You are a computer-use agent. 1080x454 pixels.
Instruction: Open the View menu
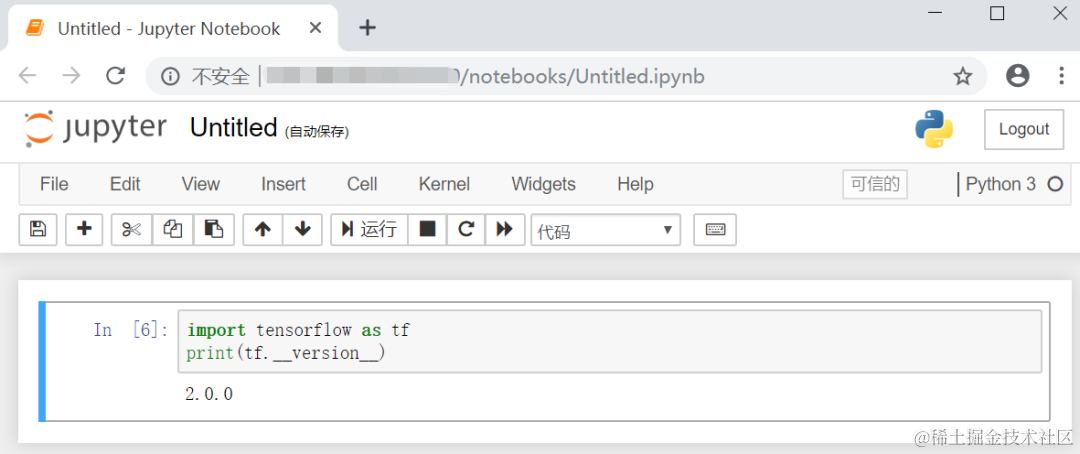point(200,184)
